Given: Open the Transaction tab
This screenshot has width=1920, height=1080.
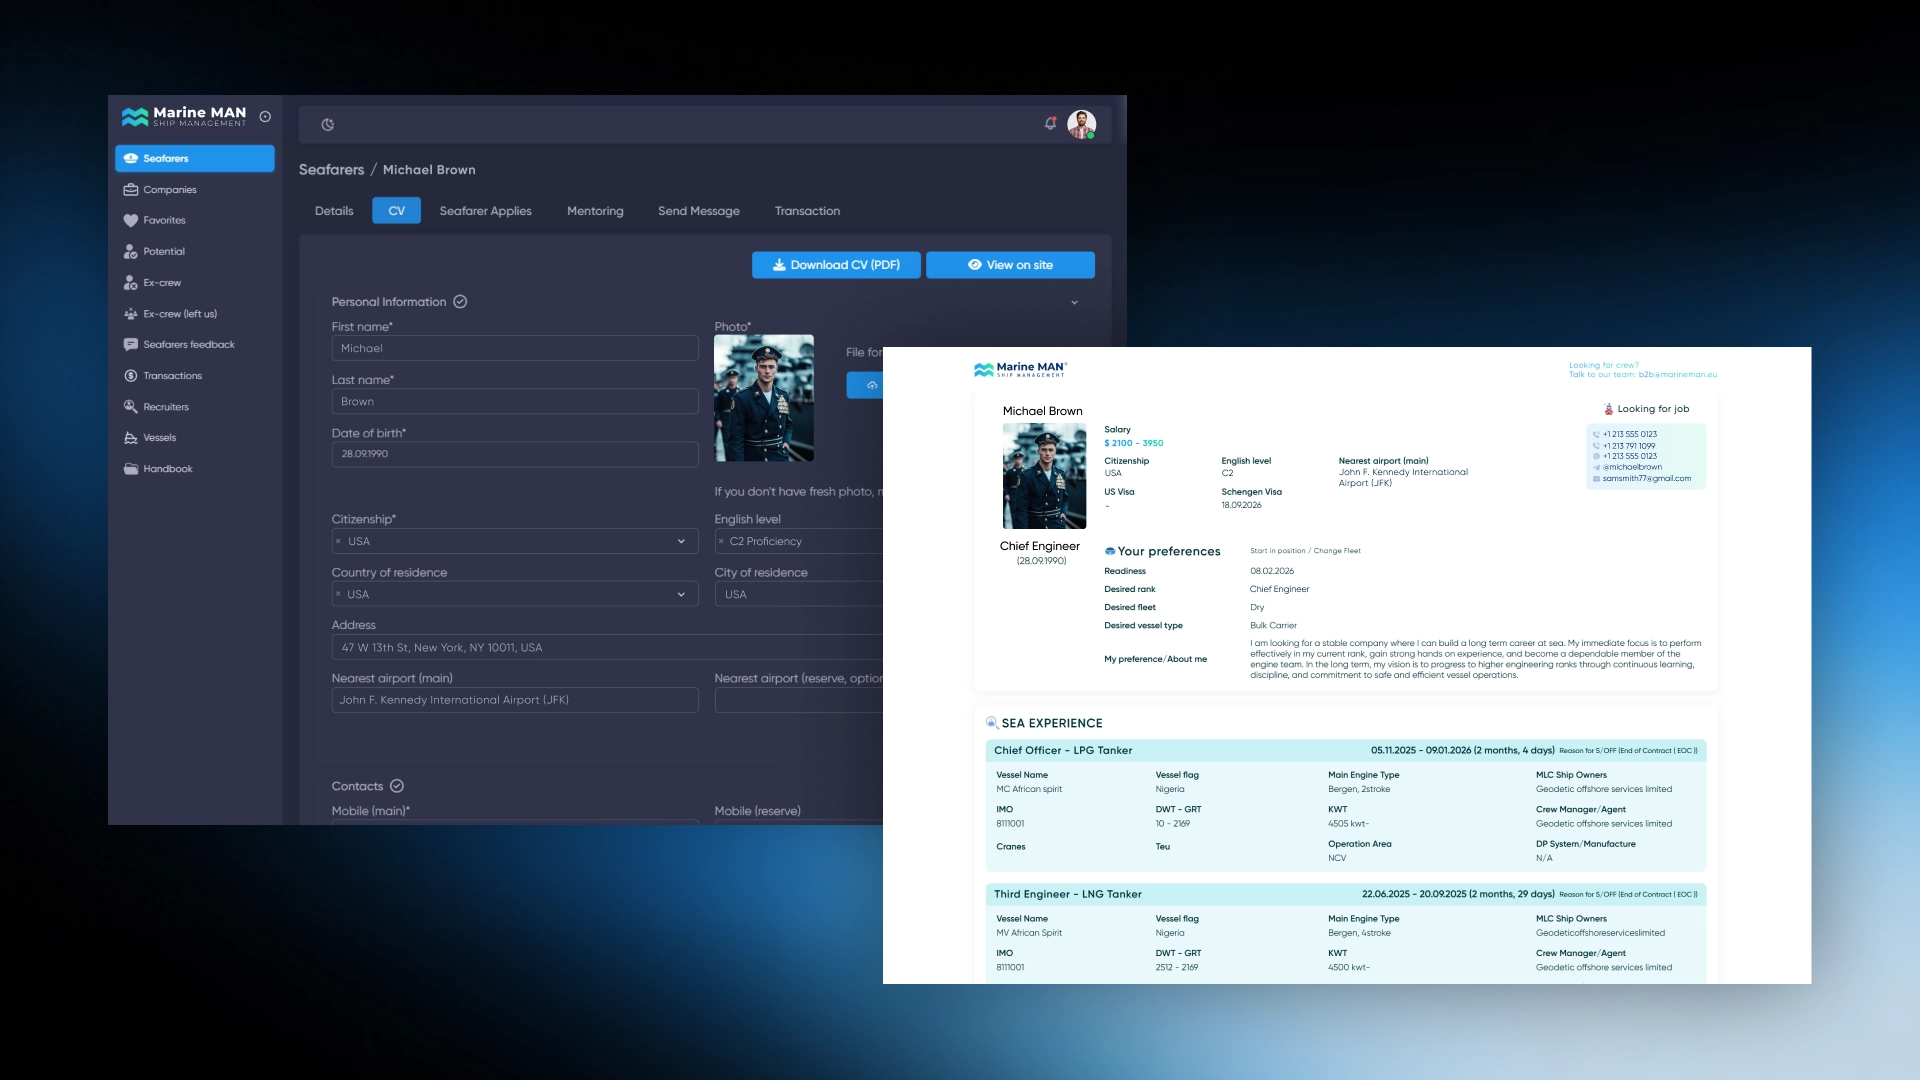Looking at the screenshot, I should click(807, 211).
